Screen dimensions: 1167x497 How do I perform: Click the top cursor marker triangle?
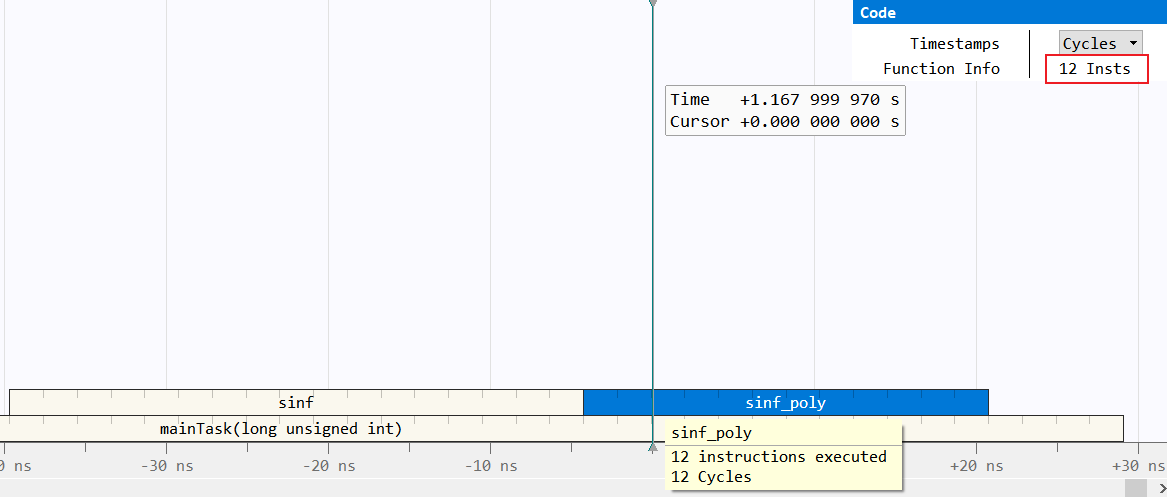pyautogui.click(x=653, y=4)
